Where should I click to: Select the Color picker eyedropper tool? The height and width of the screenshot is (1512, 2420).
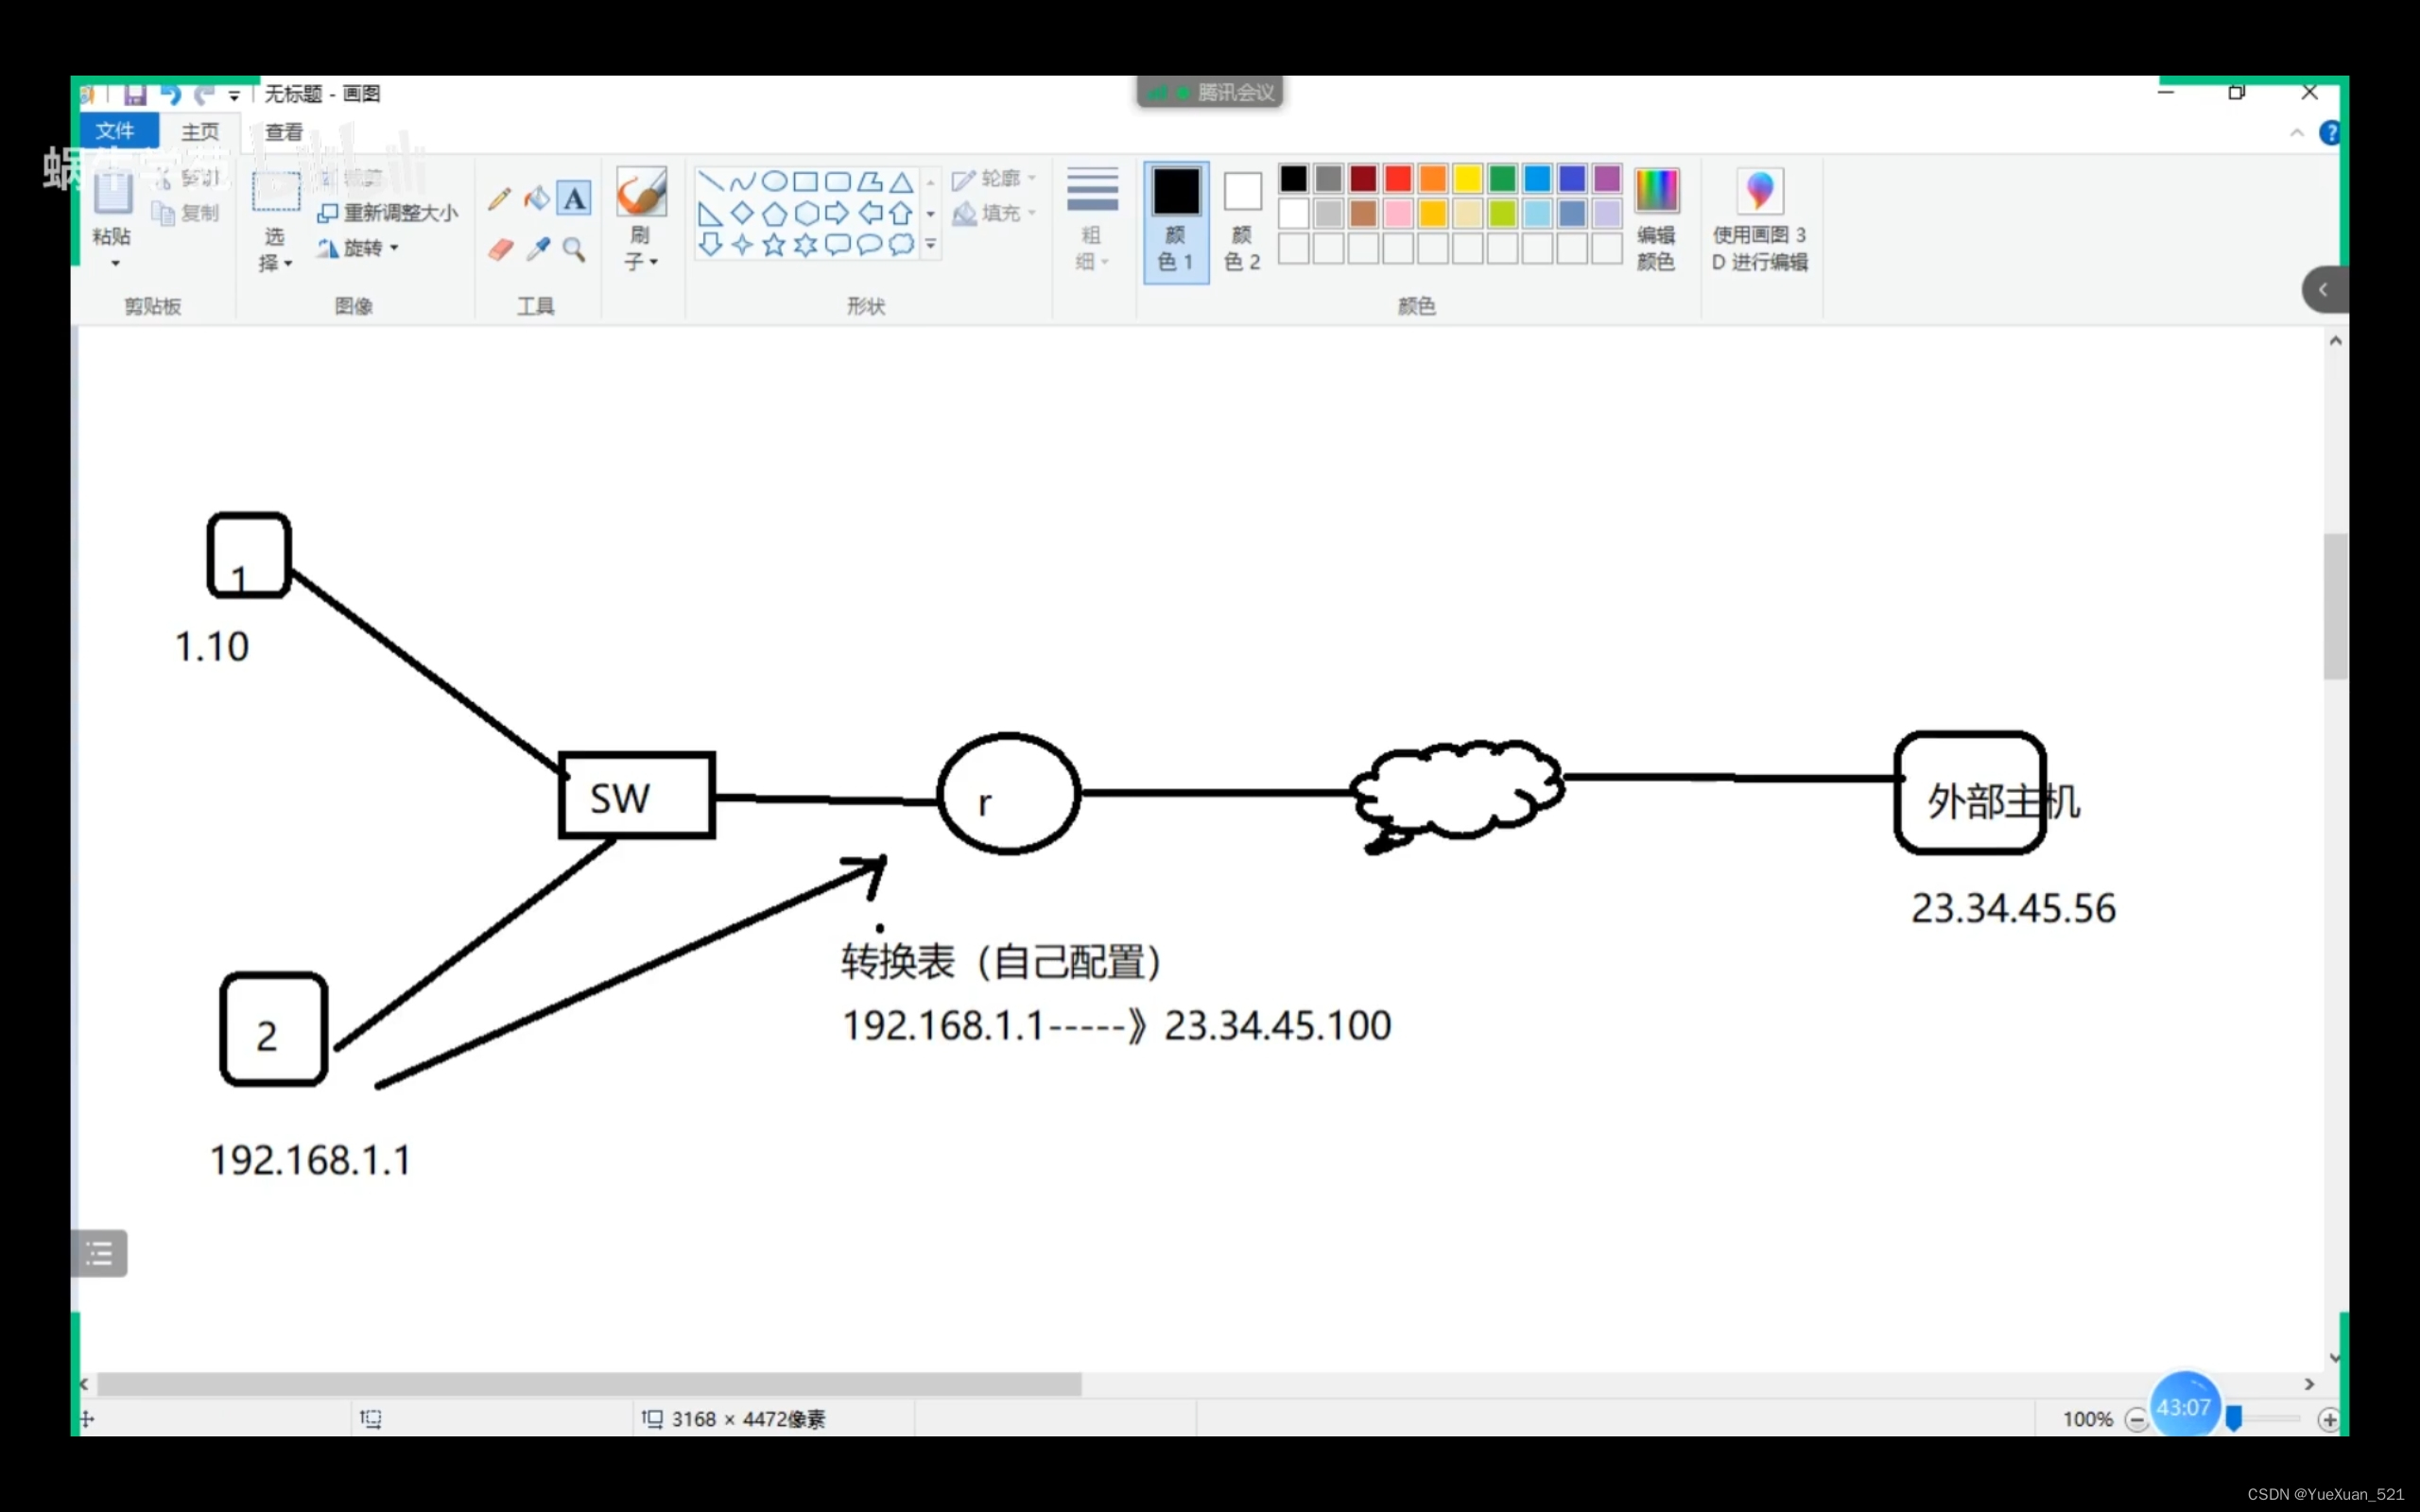click(537, 249)
